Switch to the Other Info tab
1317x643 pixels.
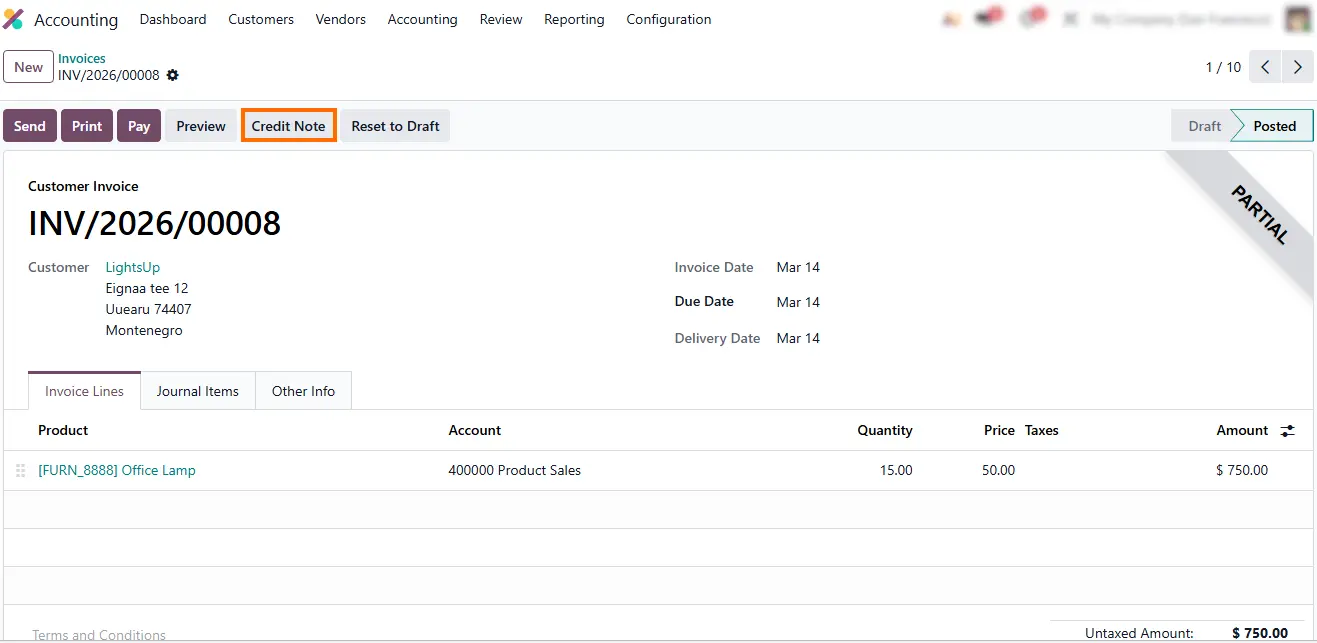click(x=303, y=391)
